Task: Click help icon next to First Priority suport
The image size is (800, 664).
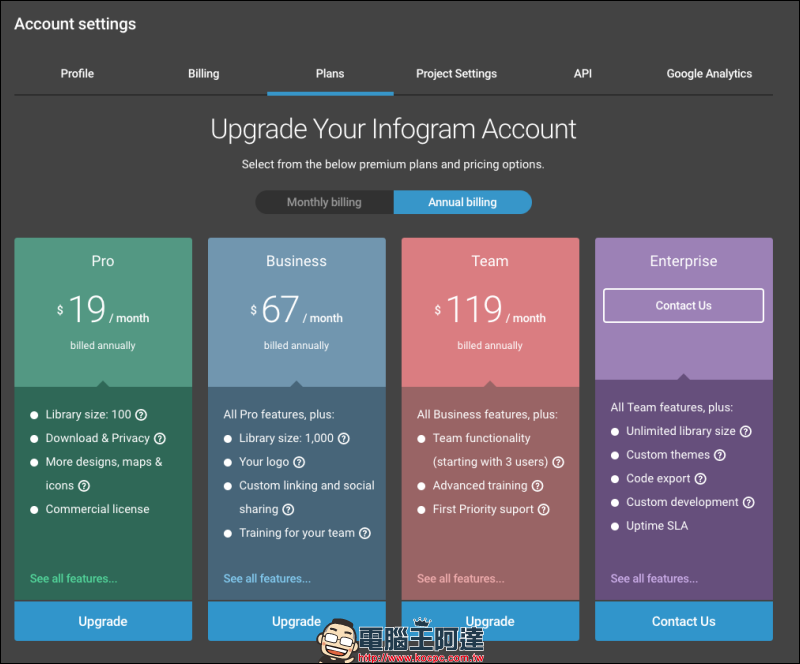Action: pos(544,509)
